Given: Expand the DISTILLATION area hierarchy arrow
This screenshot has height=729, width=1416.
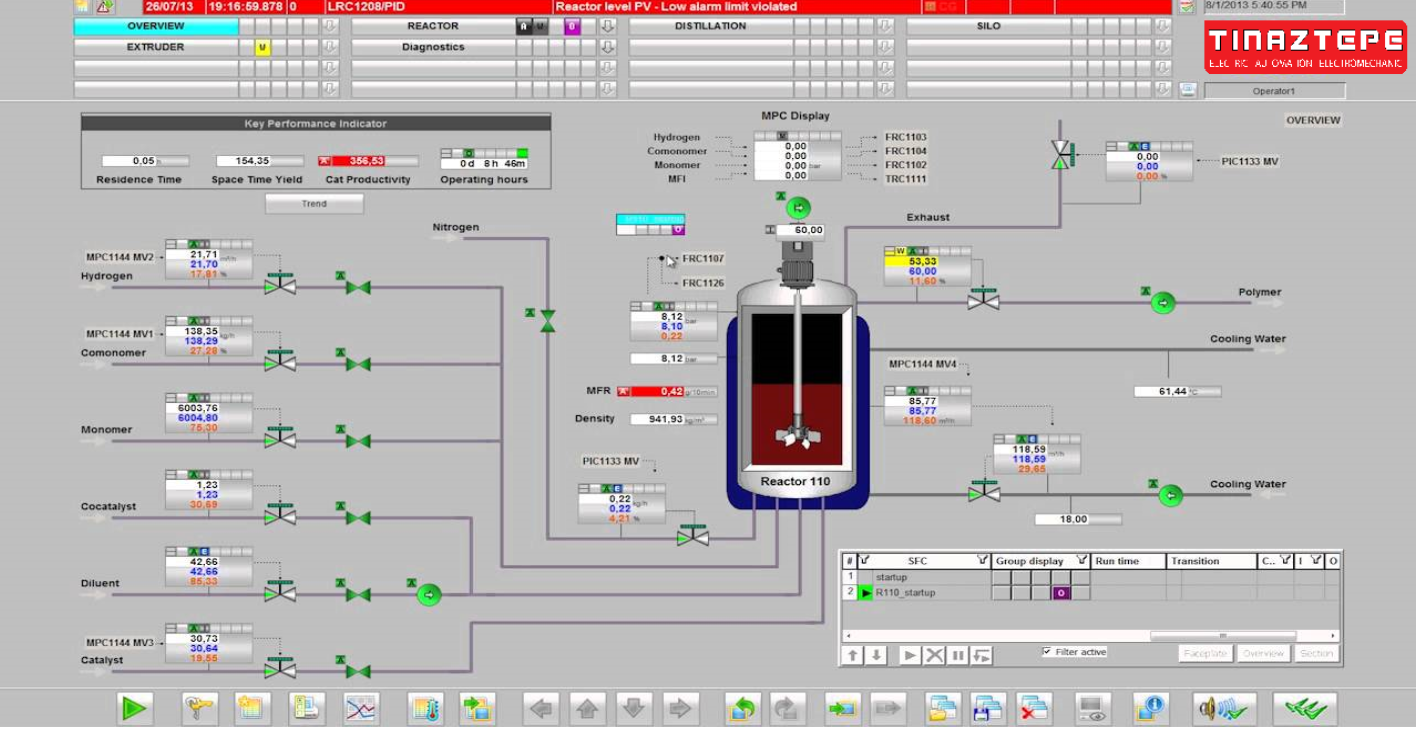Looking at the screenshot, I should (x=885, y=26).
